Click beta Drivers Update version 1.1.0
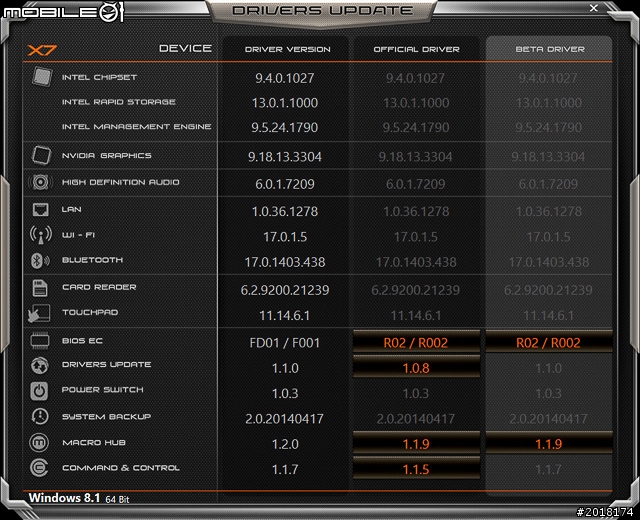The image size is (640, 520). coord(549,368)
